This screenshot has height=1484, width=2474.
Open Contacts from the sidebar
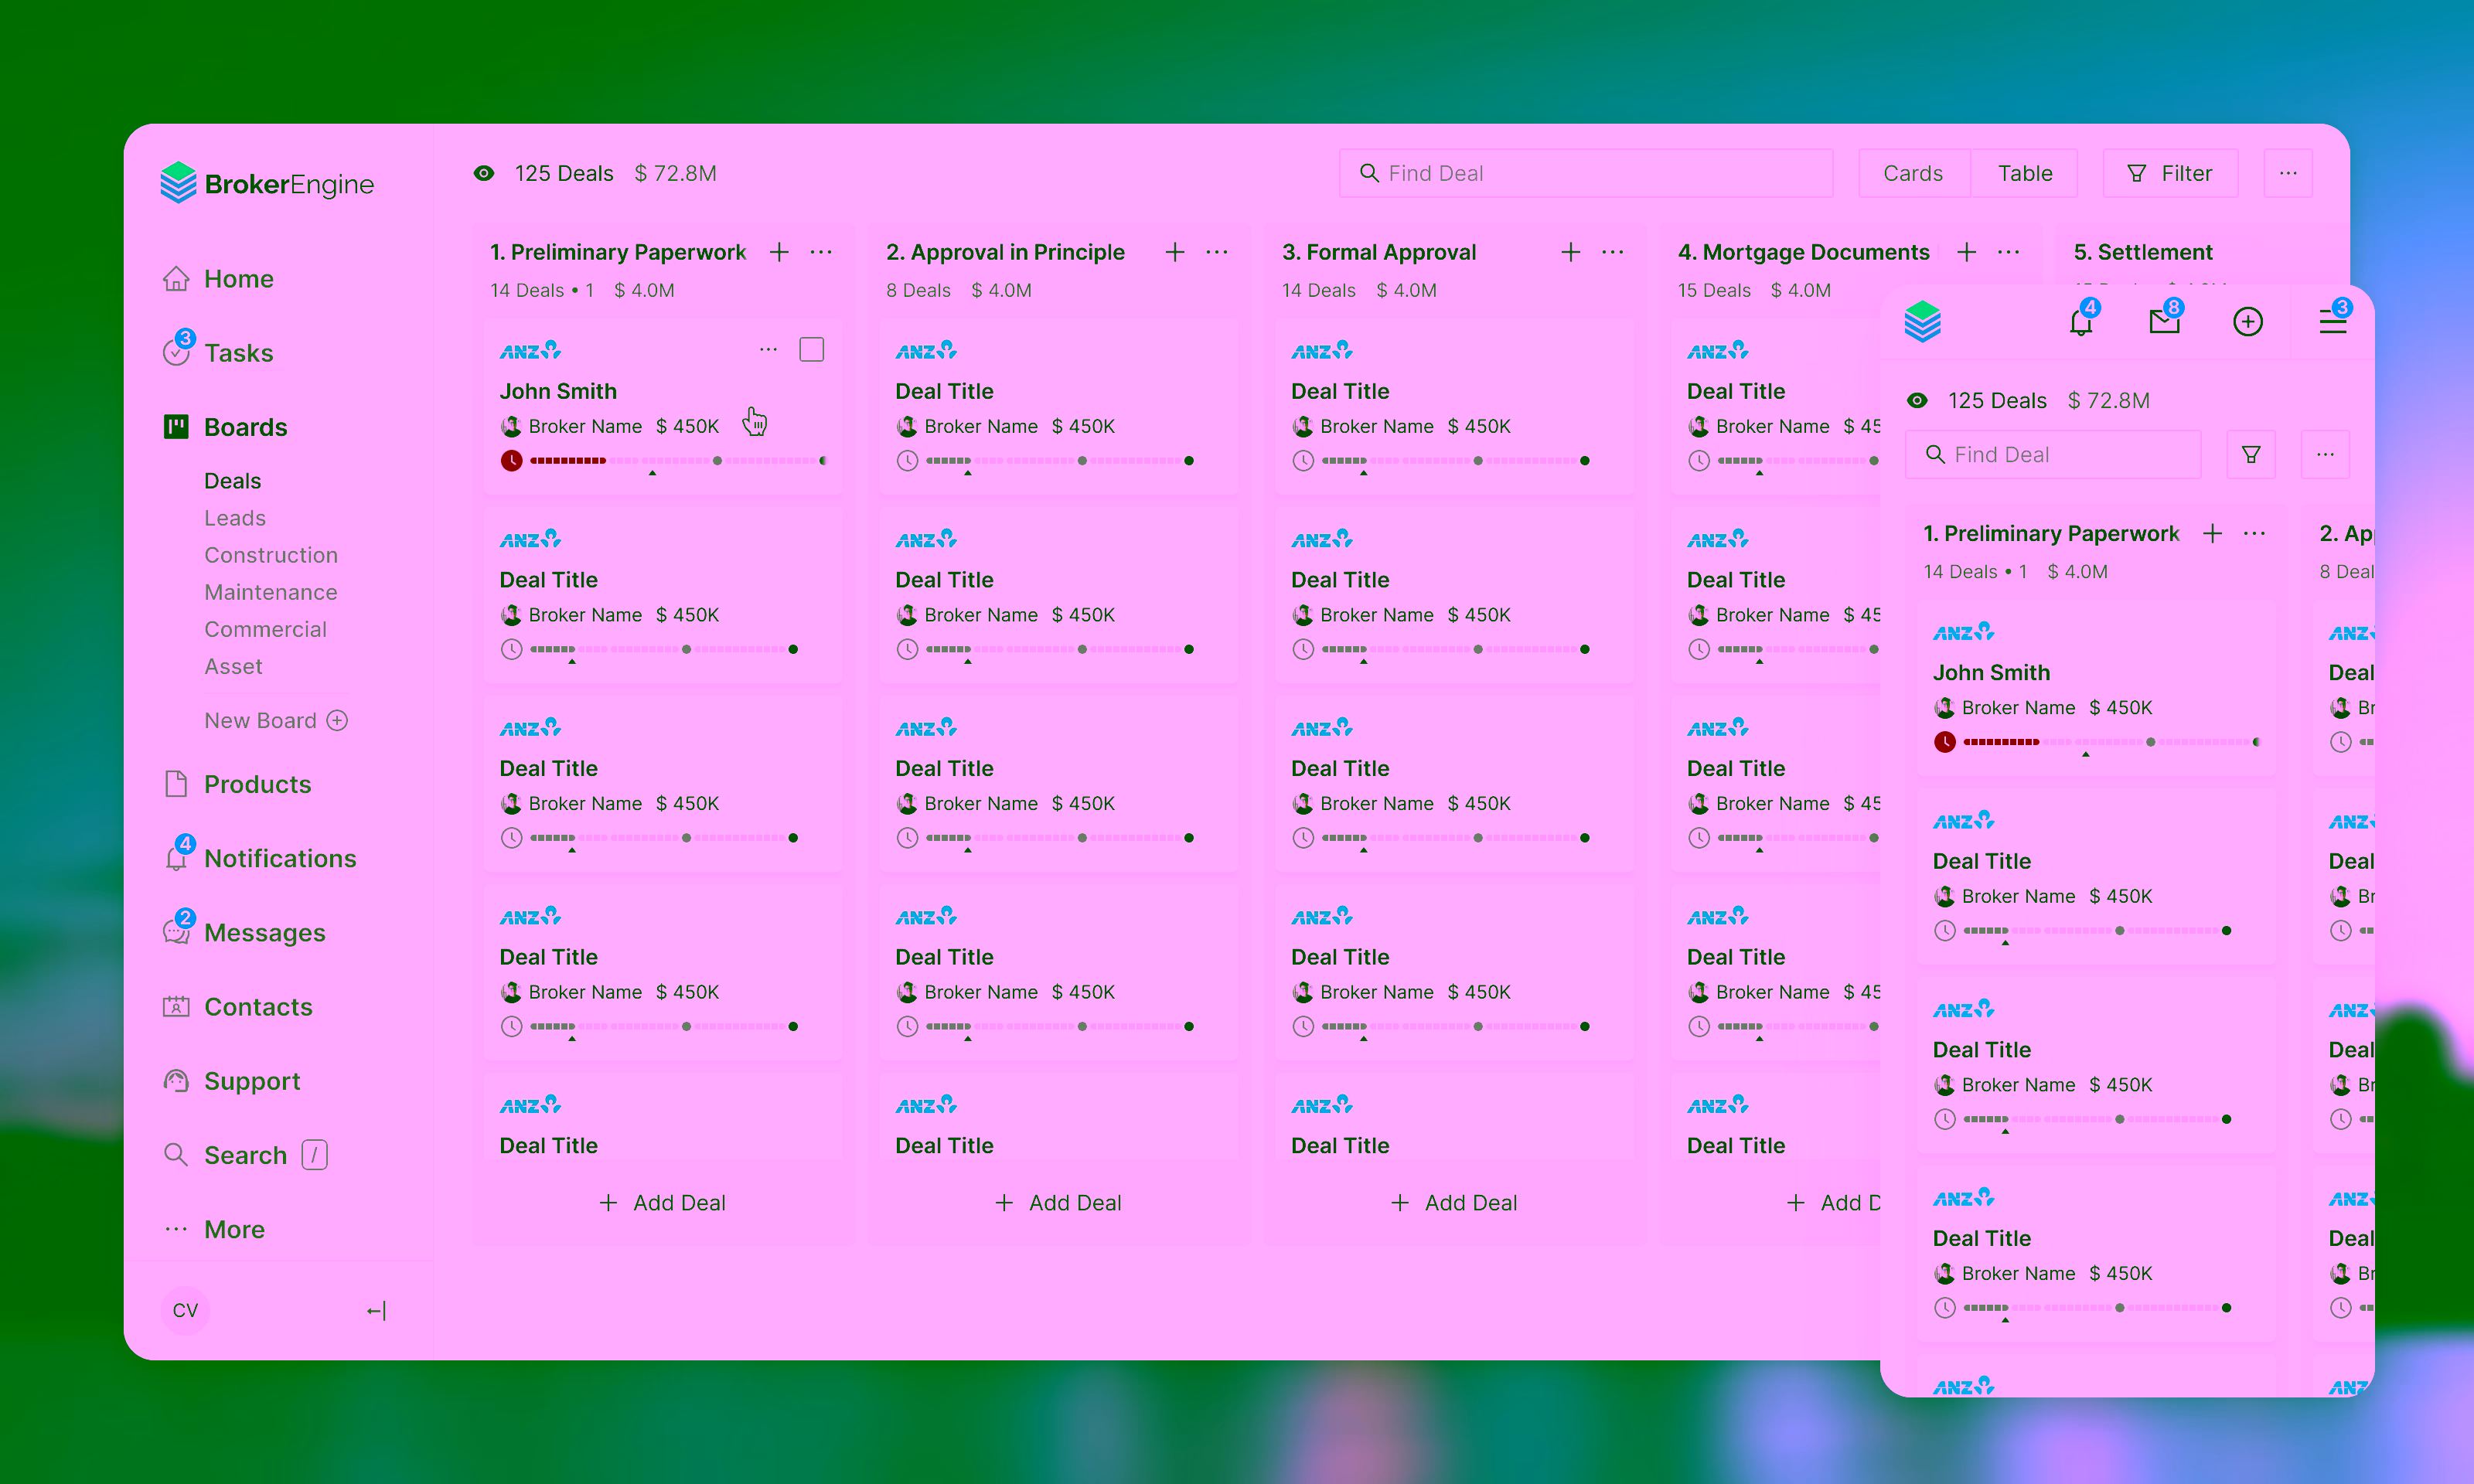click(258, 1006)
